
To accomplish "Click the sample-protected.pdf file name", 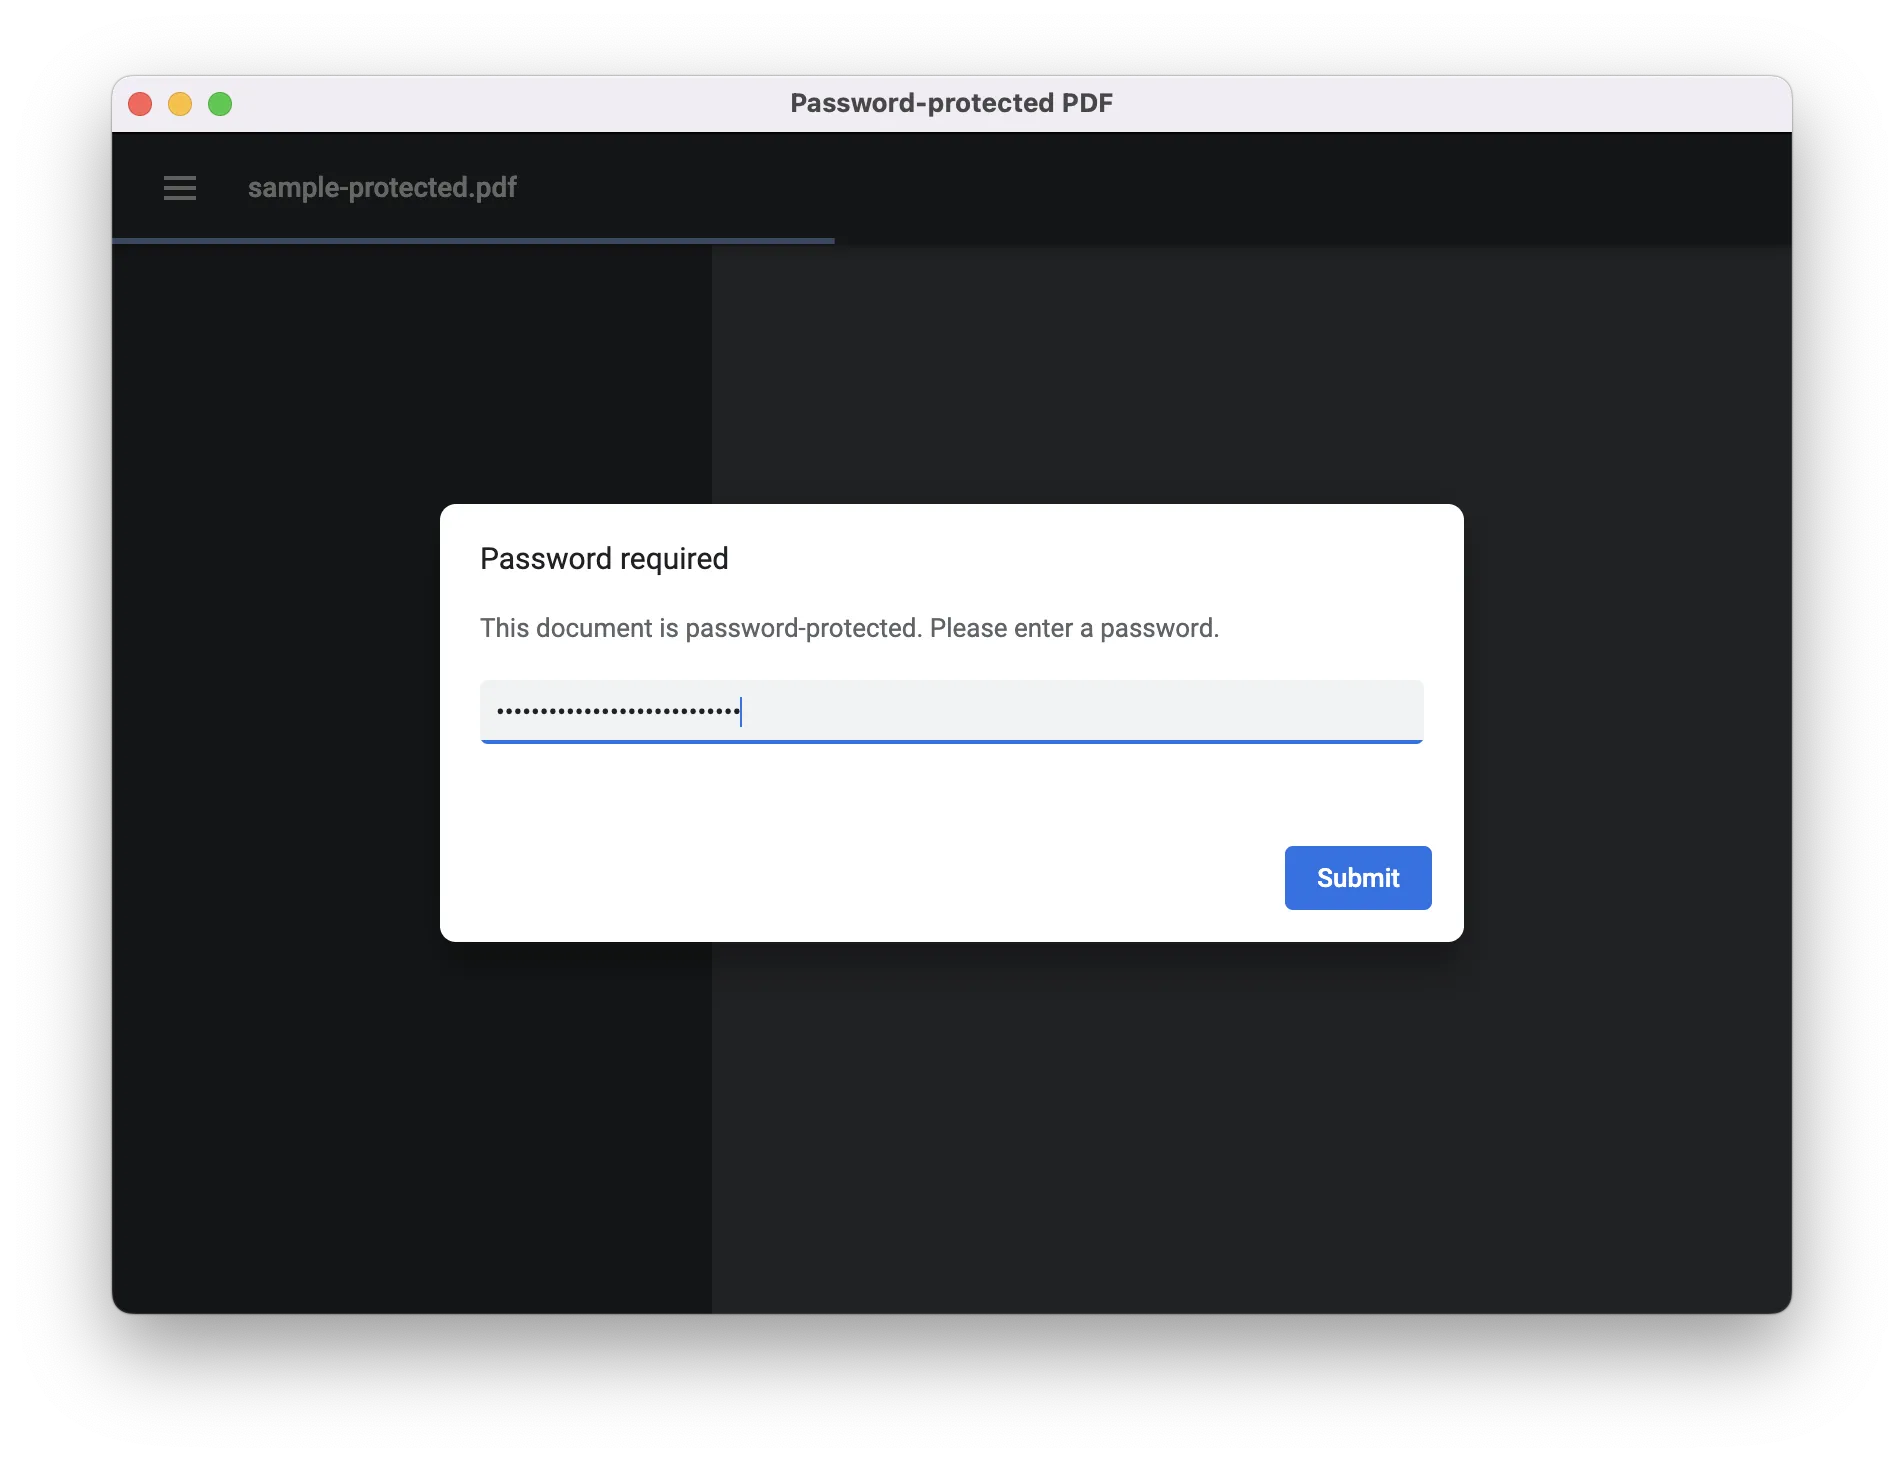I will [382, 188].
